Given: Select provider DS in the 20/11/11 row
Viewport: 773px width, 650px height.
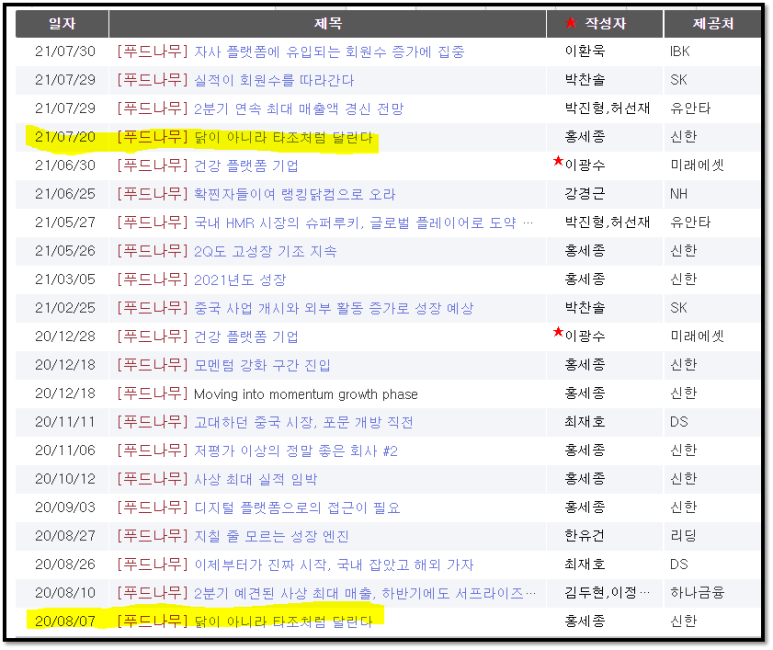Looking at the screenshot, I should click(679, 422).
